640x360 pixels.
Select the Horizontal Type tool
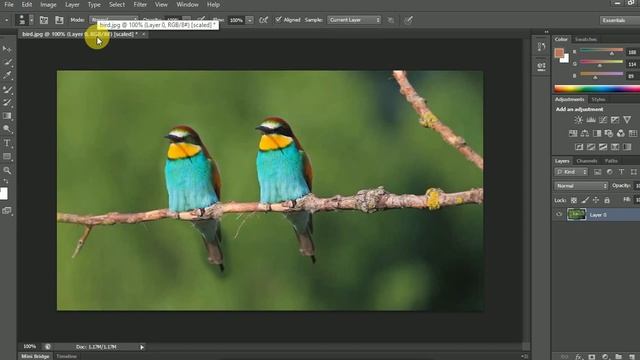point(7,143)
